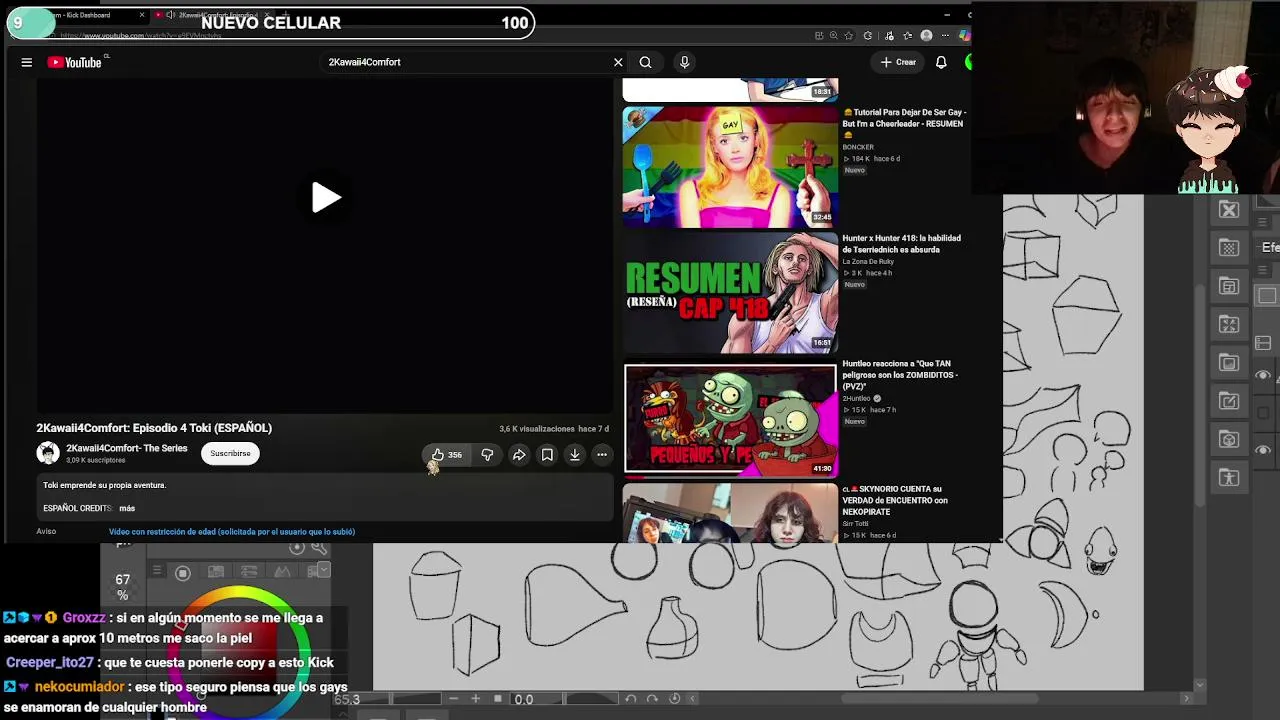
Task: Open the Zombiditos PVZ video thumbnail
Action: click(x=730, y=418)
